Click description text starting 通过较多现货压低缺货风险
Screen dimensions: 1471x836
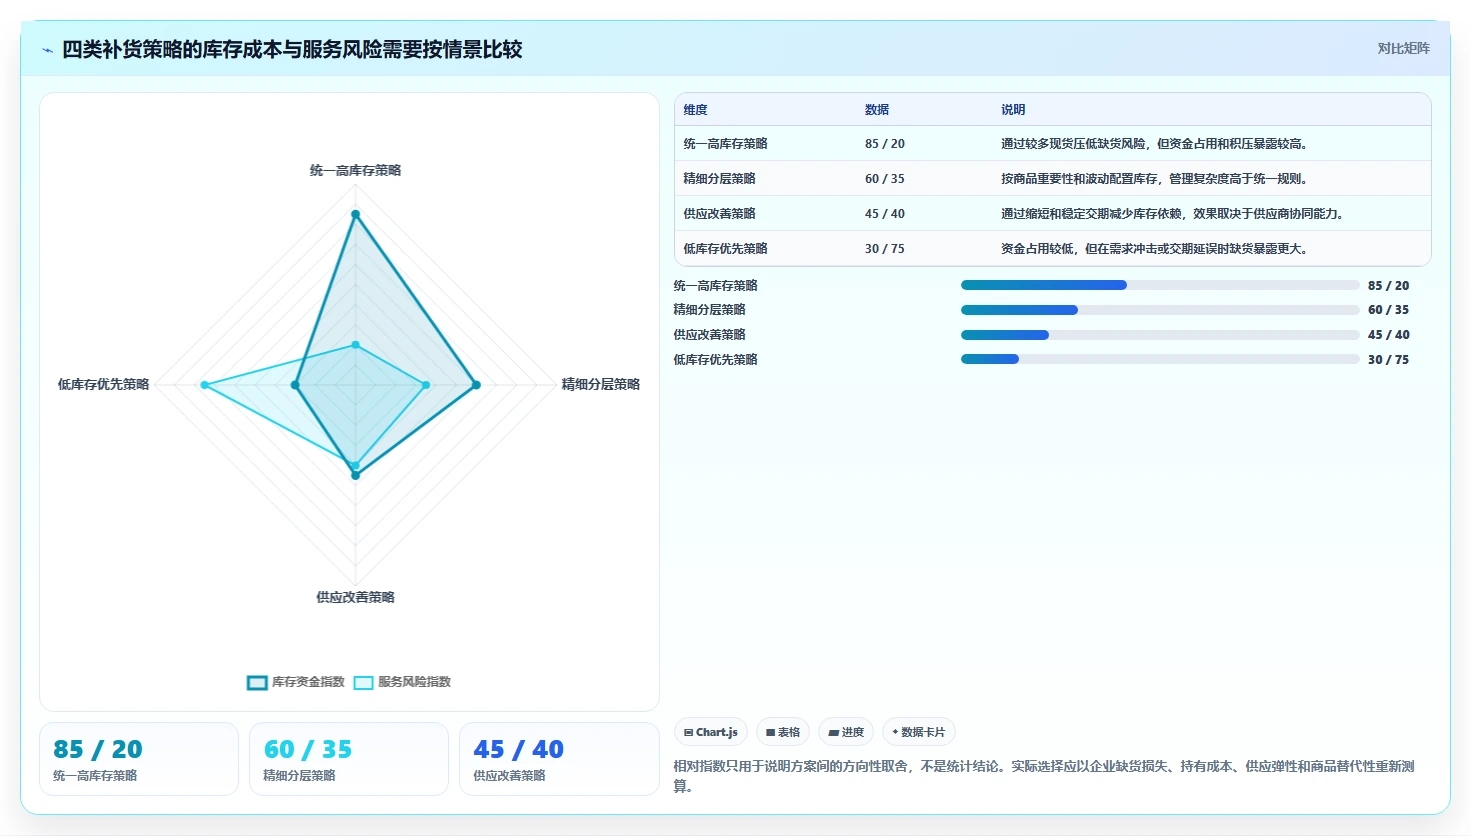coord(1155,144)
